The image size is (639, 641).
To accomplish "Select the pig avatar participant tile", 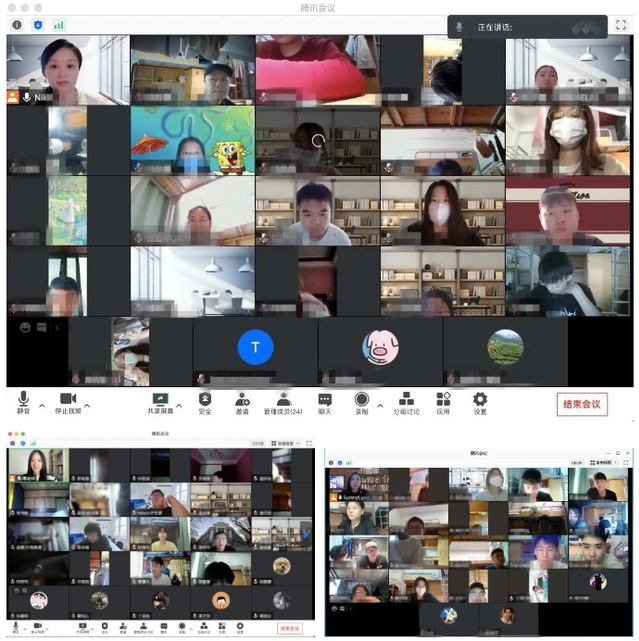I will pyautogui.click(x=380, y=347).
